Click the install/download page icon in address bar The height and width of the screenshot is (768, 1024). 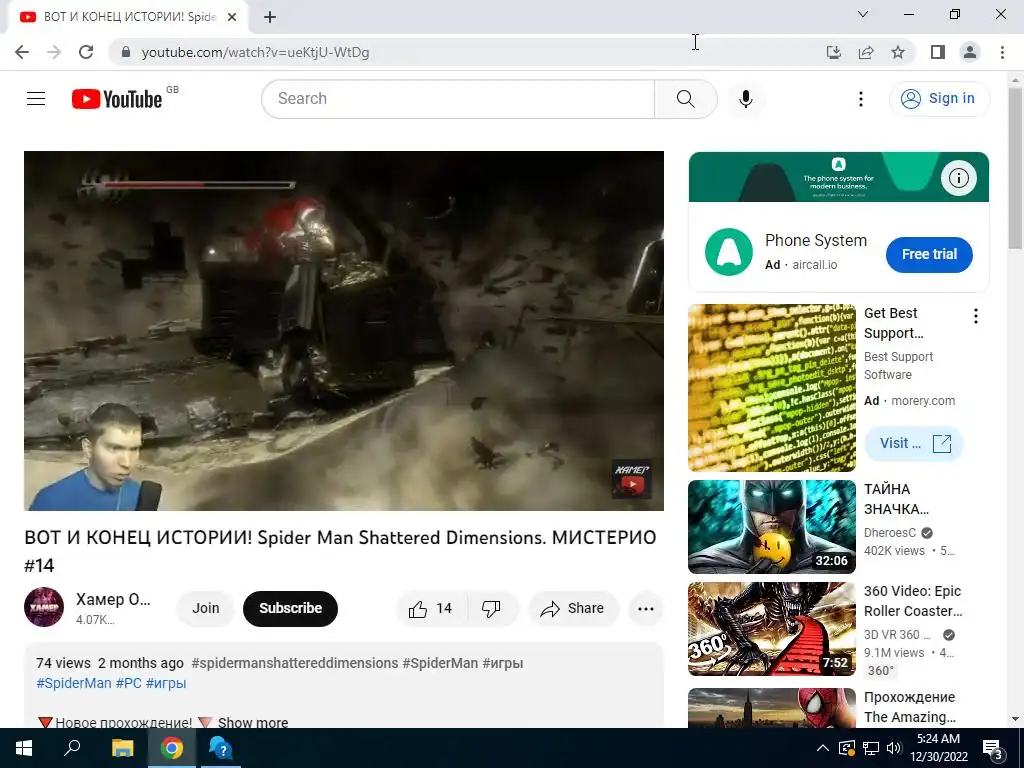point(834,52)
